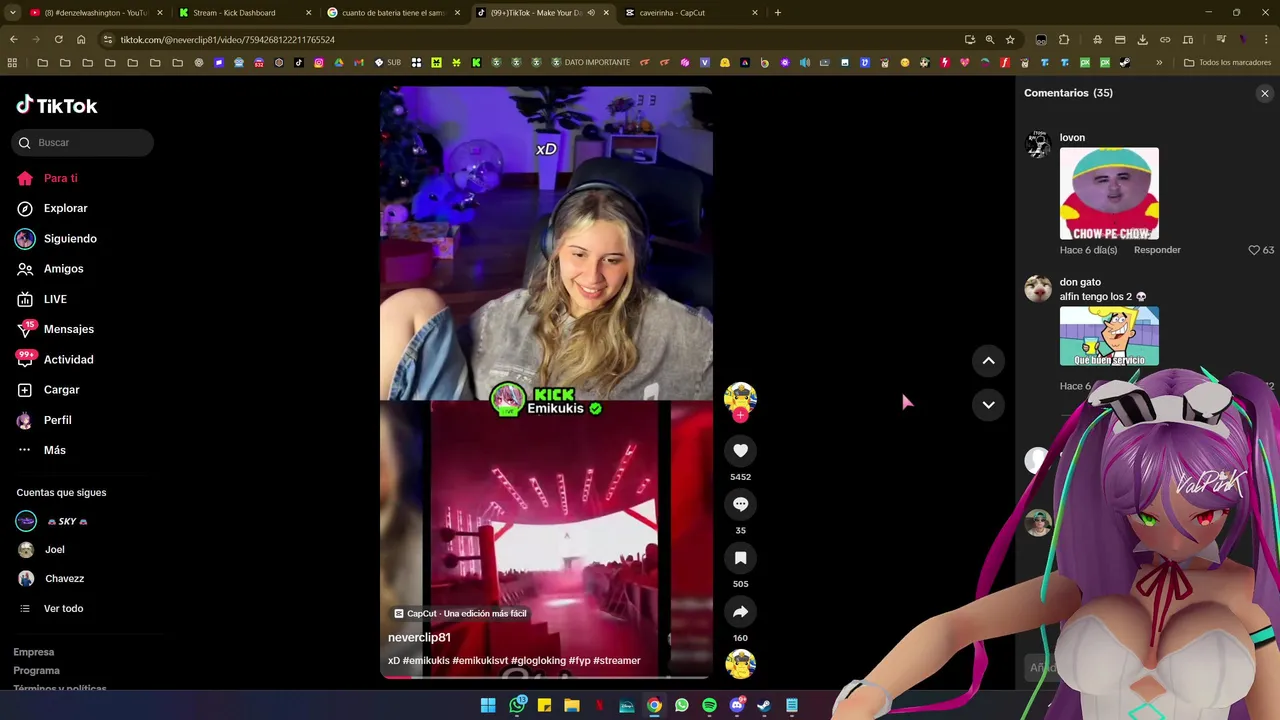Open Spotify from the taskbar

pos(709,706)
